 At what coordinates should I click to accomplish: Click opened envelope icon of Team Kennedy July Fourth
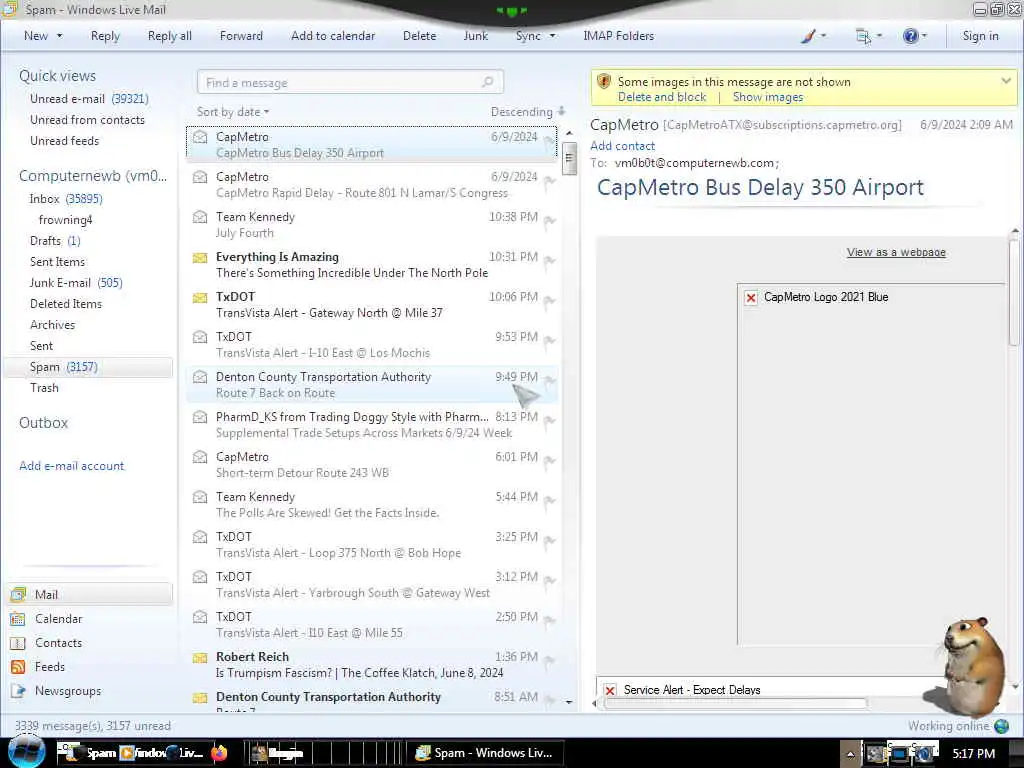pyautogui.click(x=200, y=217)
